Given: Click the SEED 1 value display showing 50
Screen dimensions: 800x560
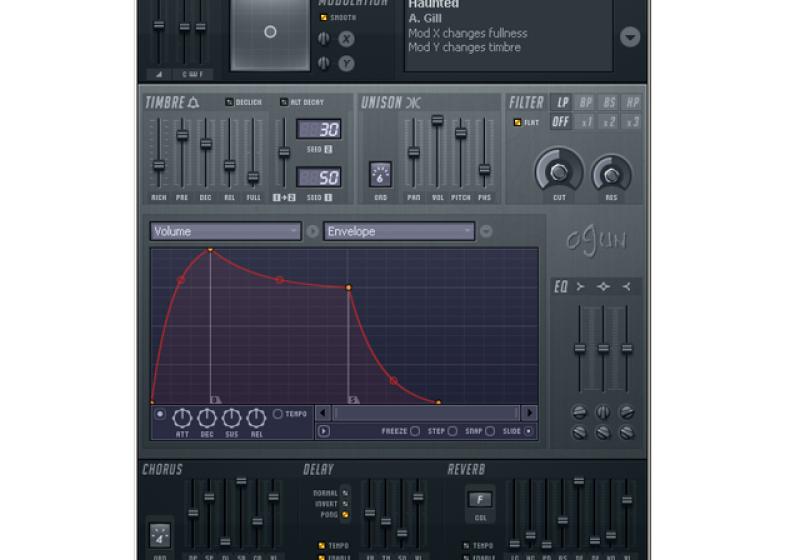Looking at the screenshot, I should [319, 177].
